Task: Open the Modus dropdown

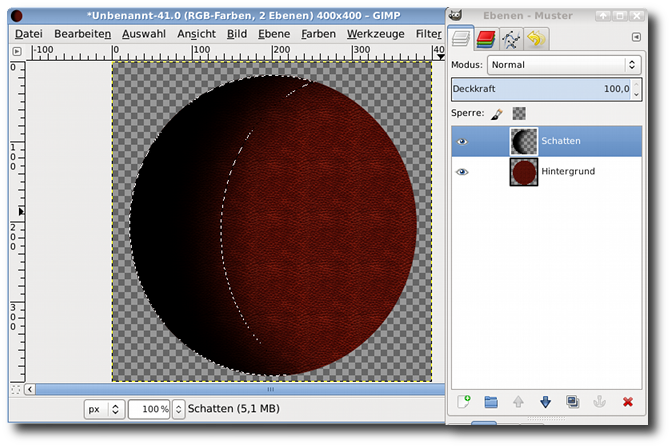Action: tap(563, 65)
